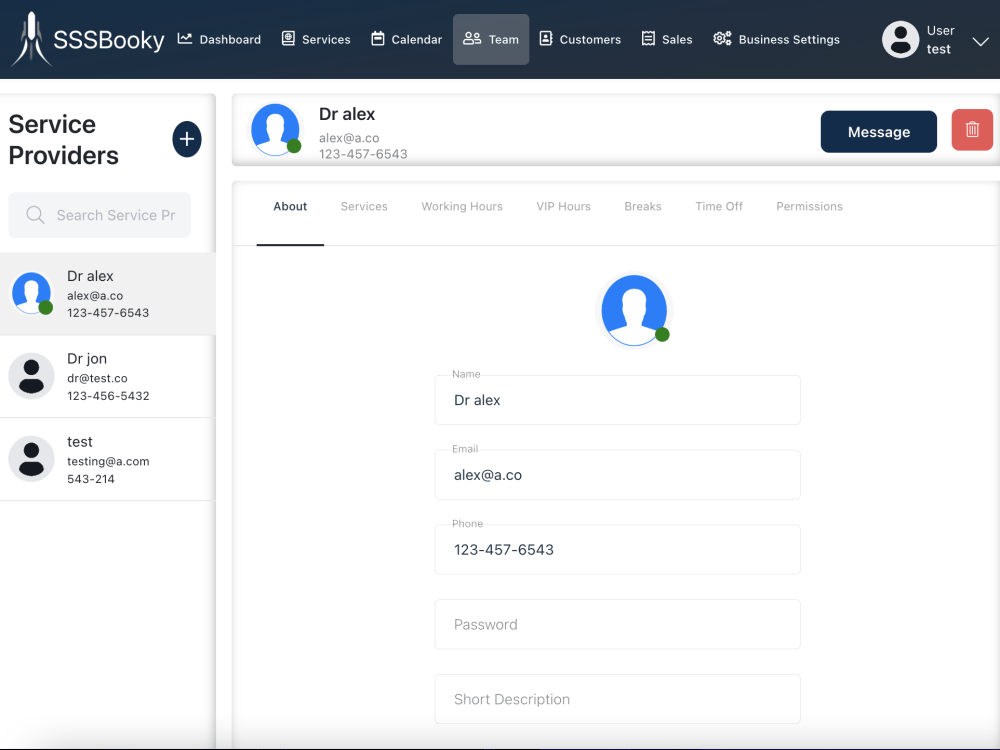Viewport: 1000px width, 750px height.
Task: Click the search magnifier in Service Providers
Action: point(35,214)
